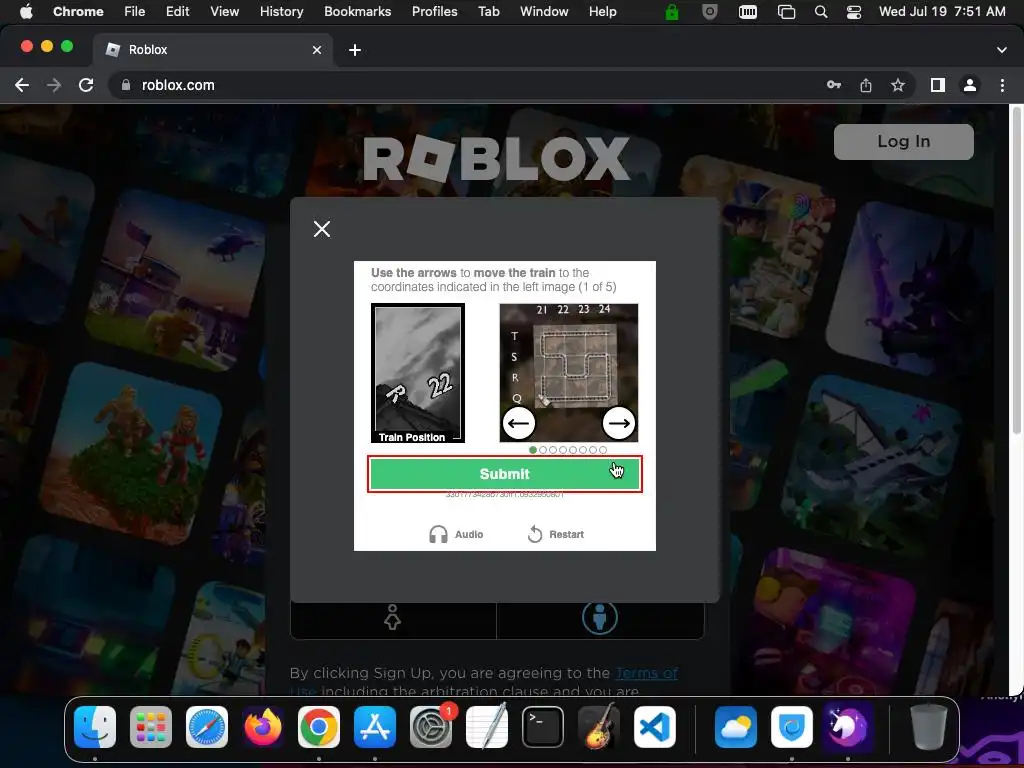Bookmark this tab with the star icon
This screenshot has width=1024, height=768.
point(898,85)
